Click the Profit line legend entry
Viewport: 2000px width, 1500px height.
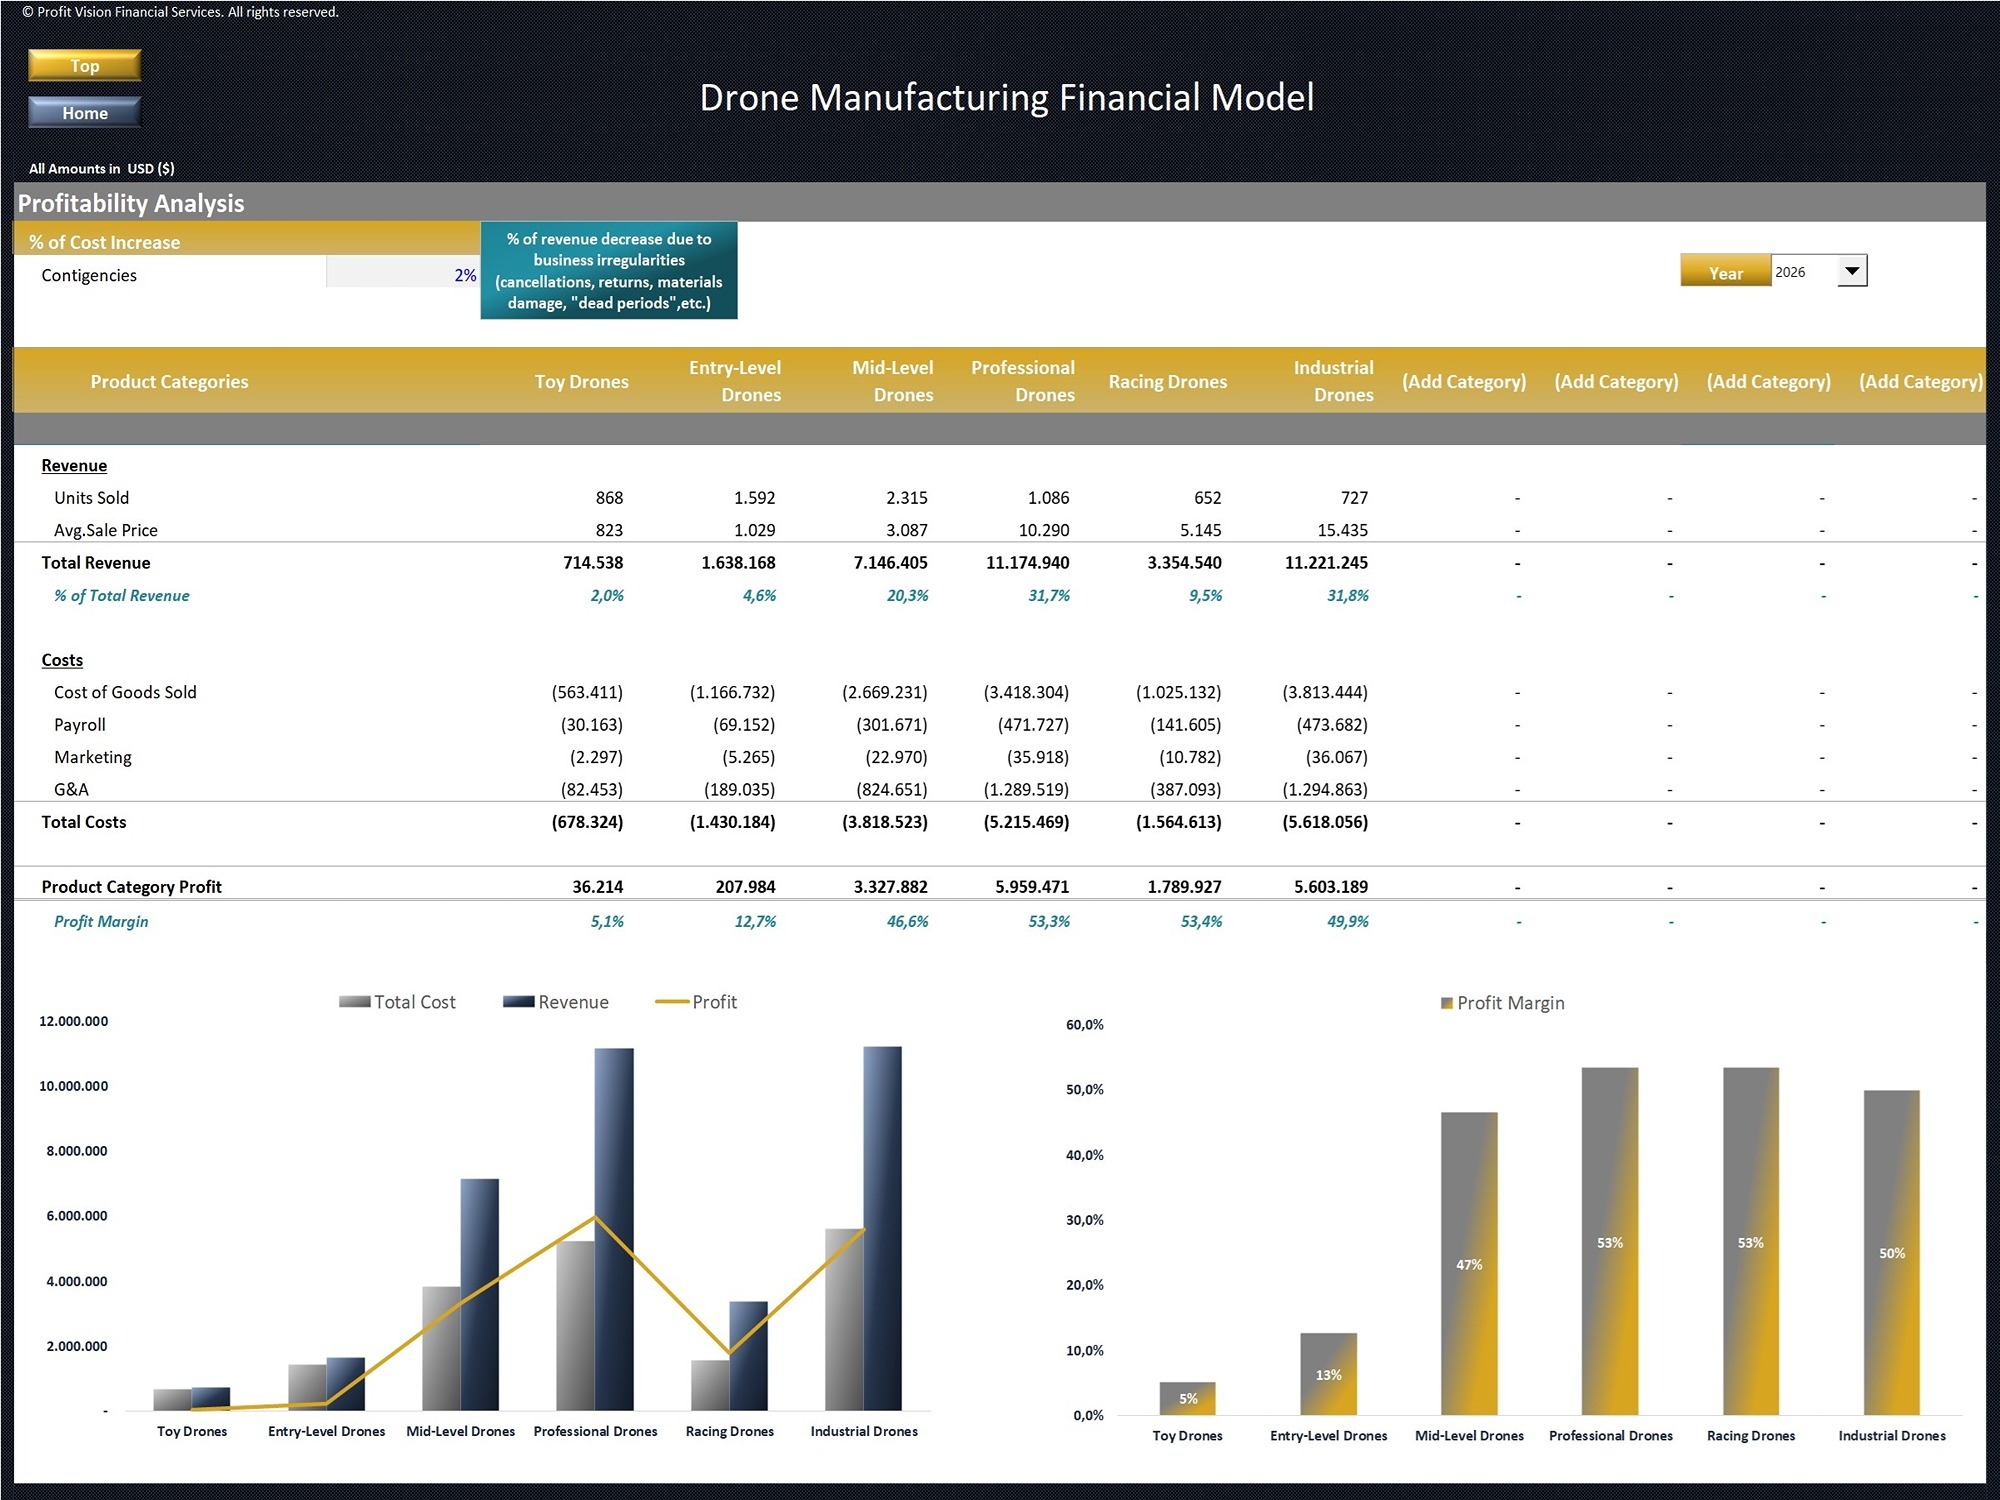[696, 1002]
